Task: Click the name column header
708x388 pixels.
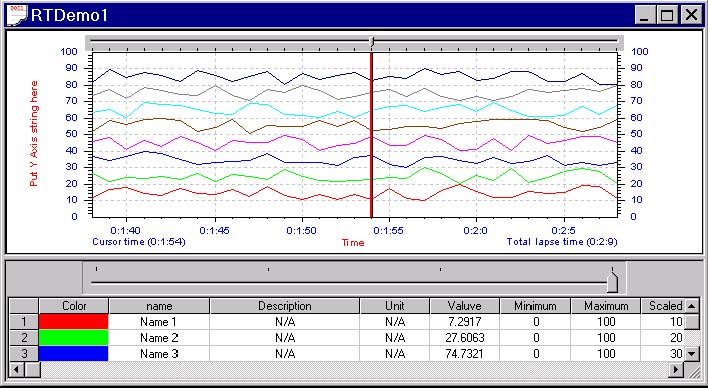Action: [x=159, y=306]
